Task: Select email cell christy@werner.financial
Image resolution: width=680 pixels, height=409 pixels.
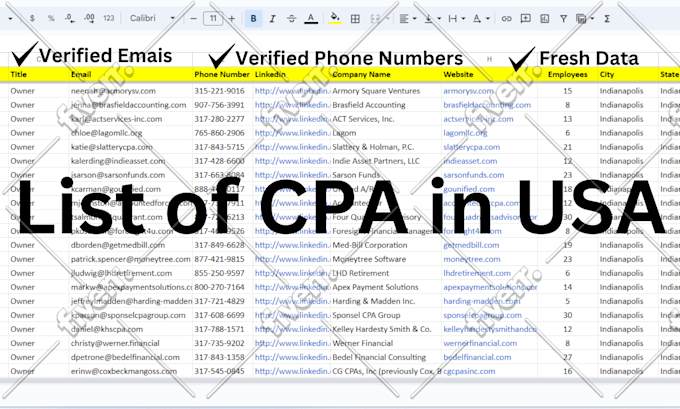Action: 131,343
